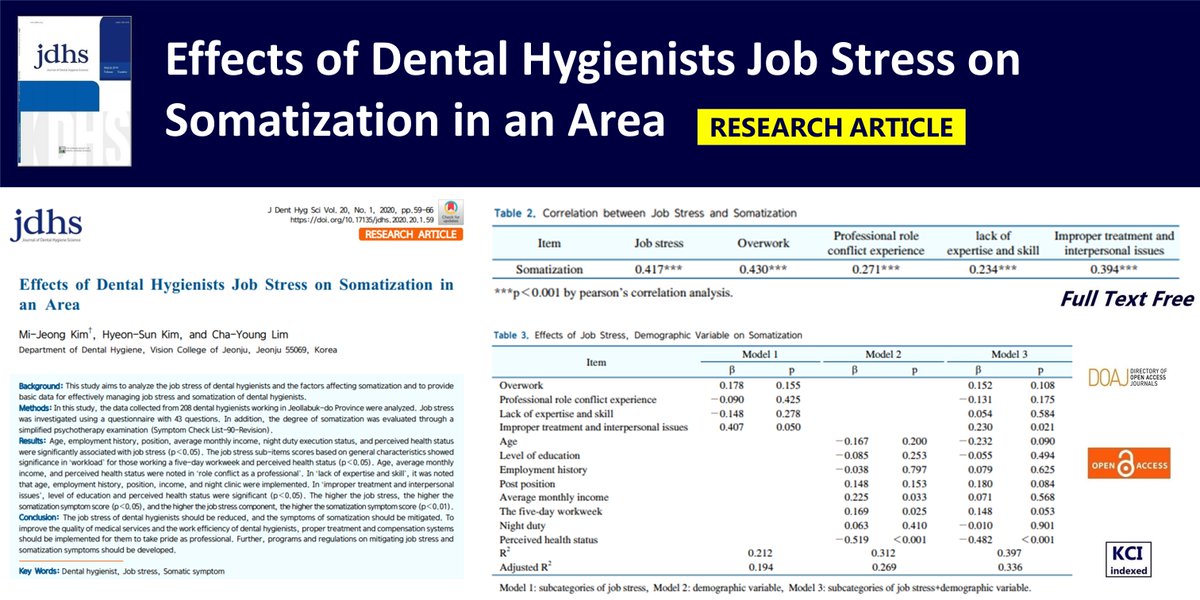The height and width of the screenshot is (600, 1200).
Task: Click the Table 2 caption
Action: coord(646,213)
